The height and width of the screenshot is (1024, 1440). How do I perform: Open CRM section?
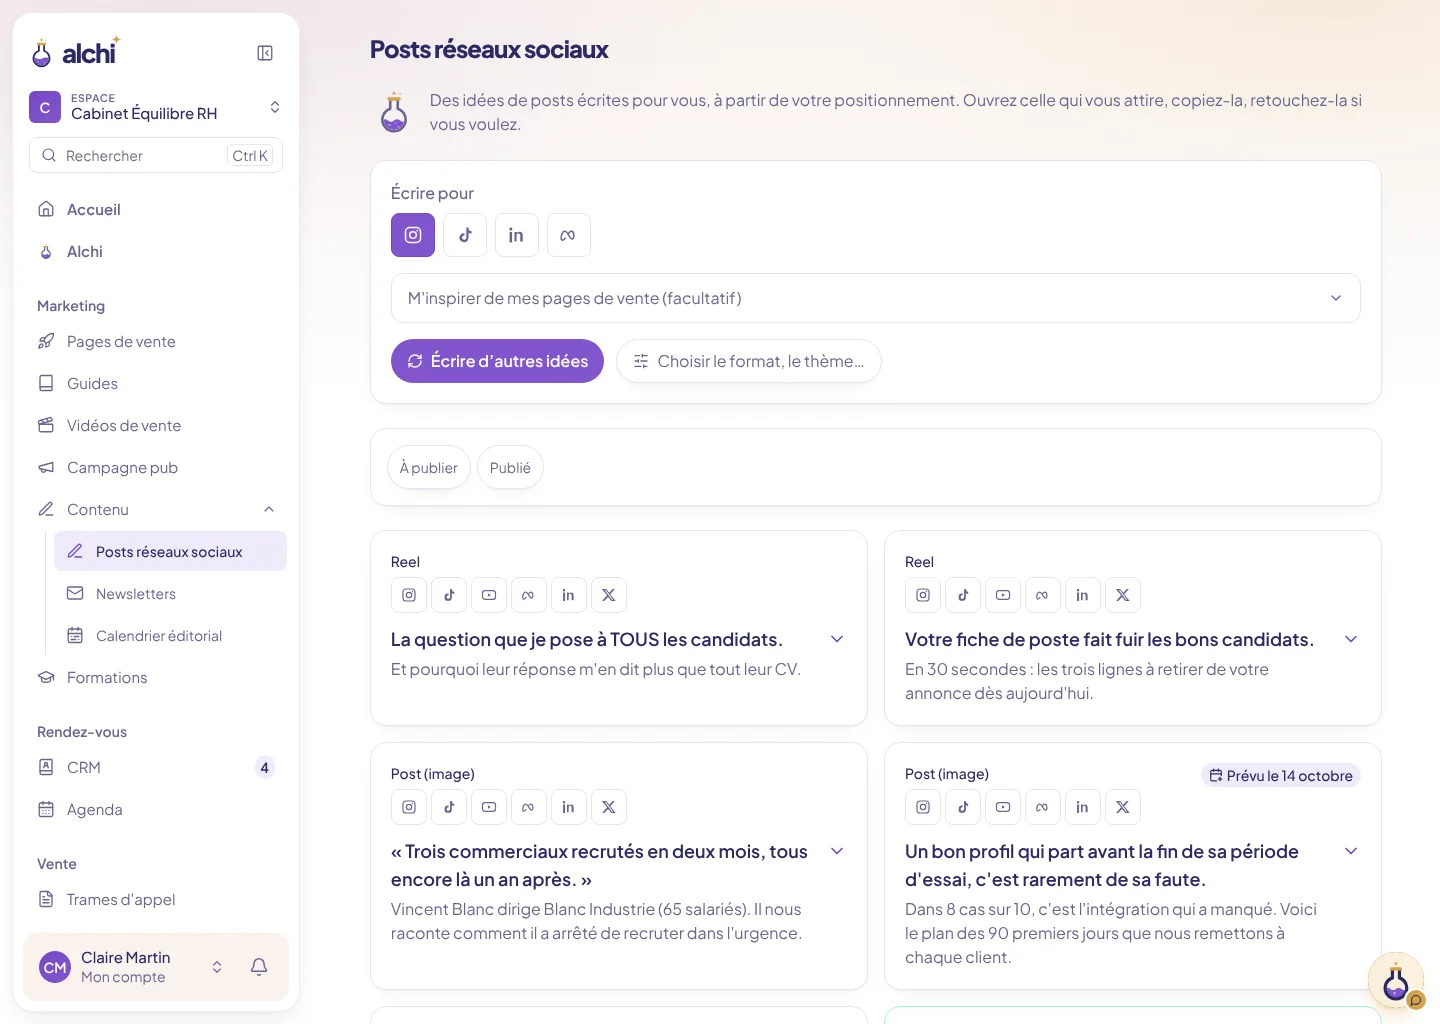click(156, 767)
